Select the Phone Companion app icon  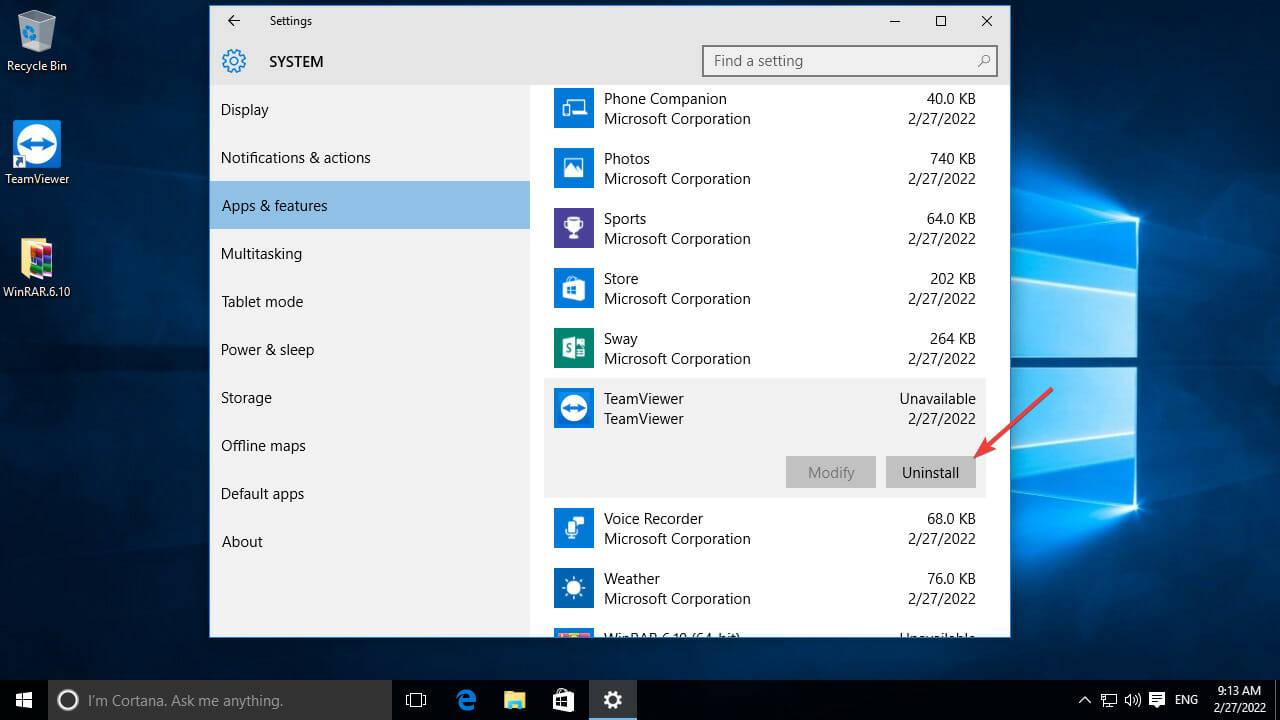(573, 108)
